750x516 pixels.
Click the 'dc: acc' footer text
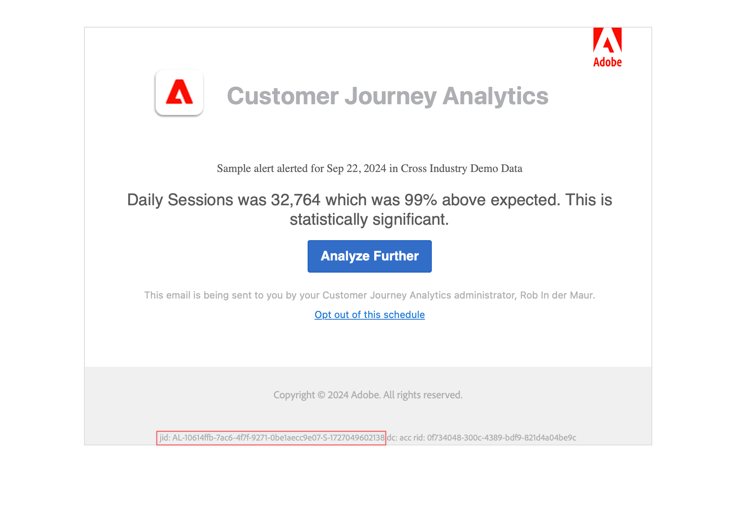tap(403, 438)
